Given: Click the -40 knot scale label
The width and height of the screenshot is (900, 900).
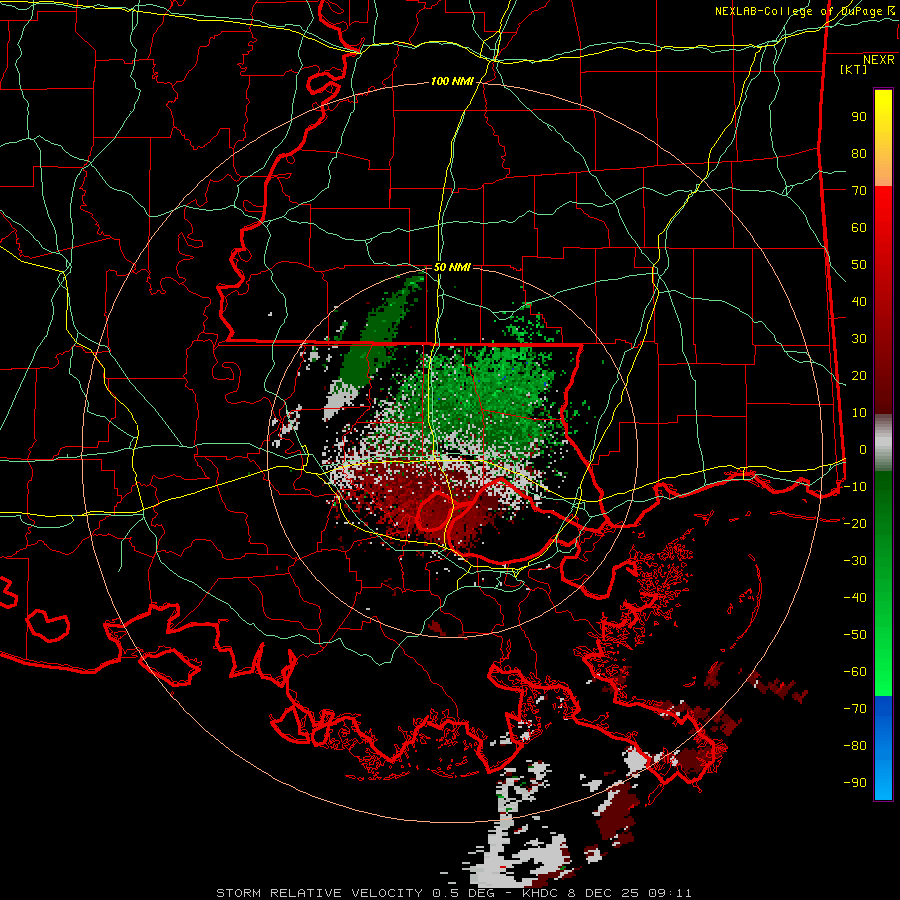Looking at the screenshot, I should (855, 598).
